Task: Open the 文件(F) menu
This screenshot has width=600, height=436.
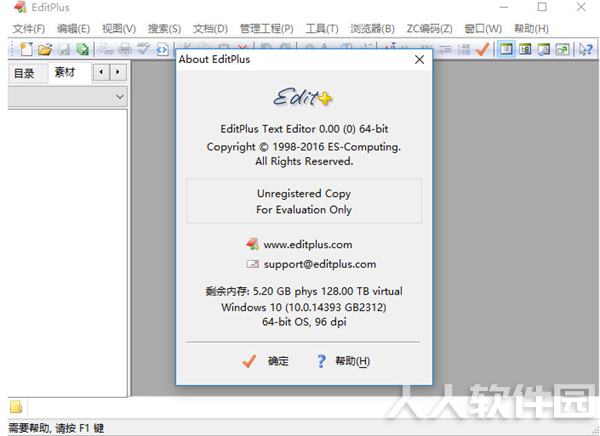Action: pyautogui.click(x=29, y=29)
